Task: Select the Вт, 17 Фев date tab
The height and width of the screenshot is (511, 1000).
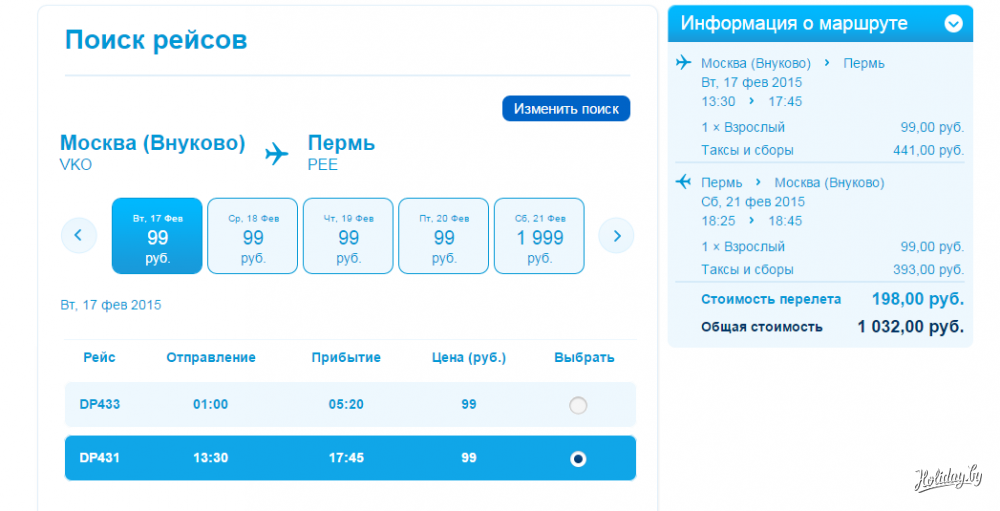Action: [x=157, y=236]
